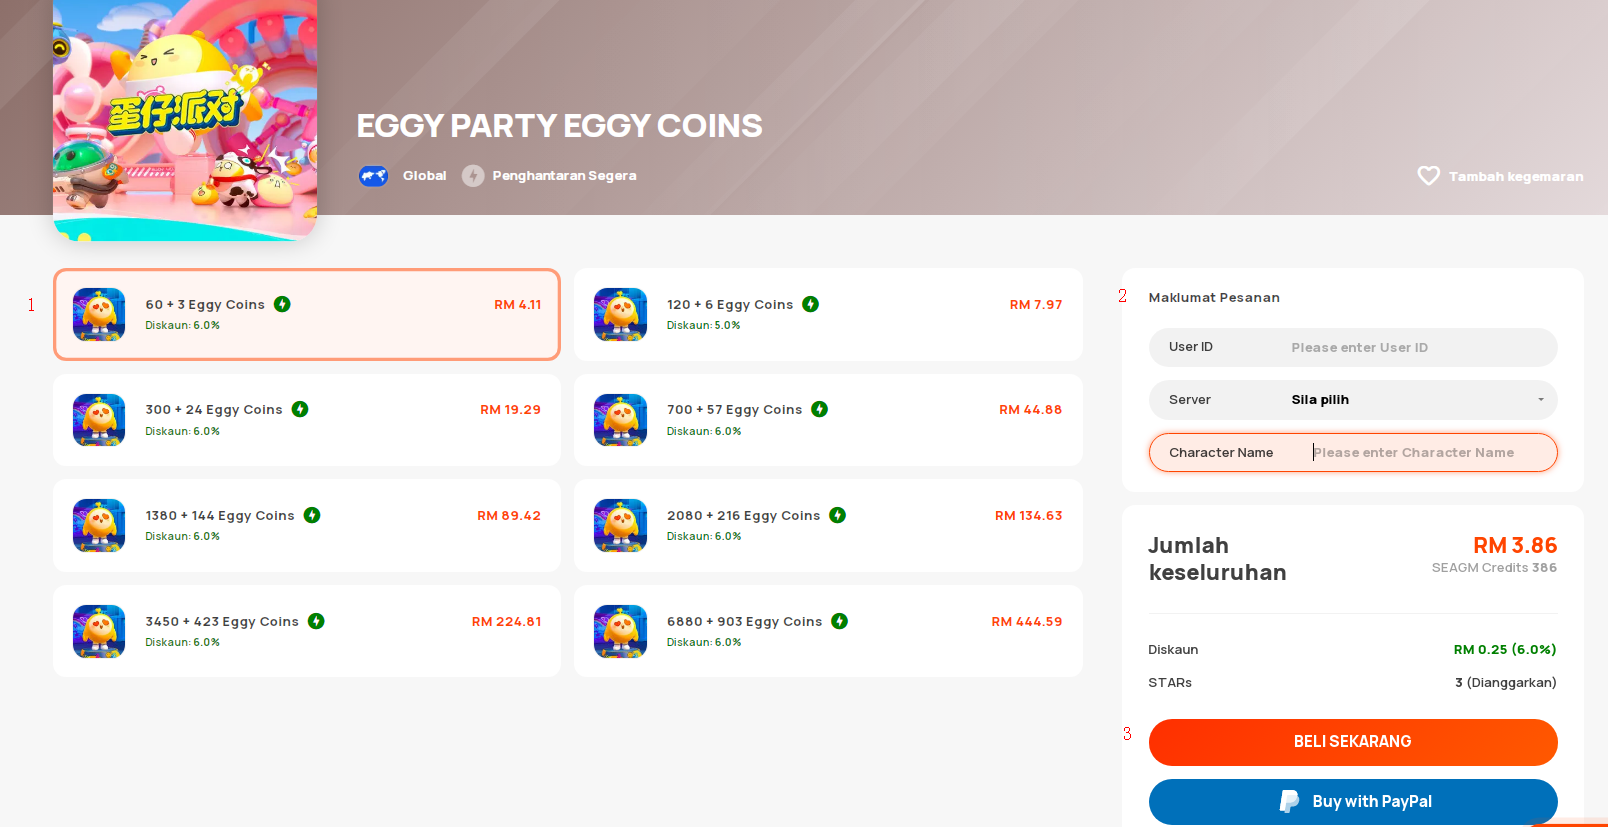Viewport: 1608px width, 827px height.
Task: Click the Eggy Party game cover thumbnail
Action: tap(185, 120)
